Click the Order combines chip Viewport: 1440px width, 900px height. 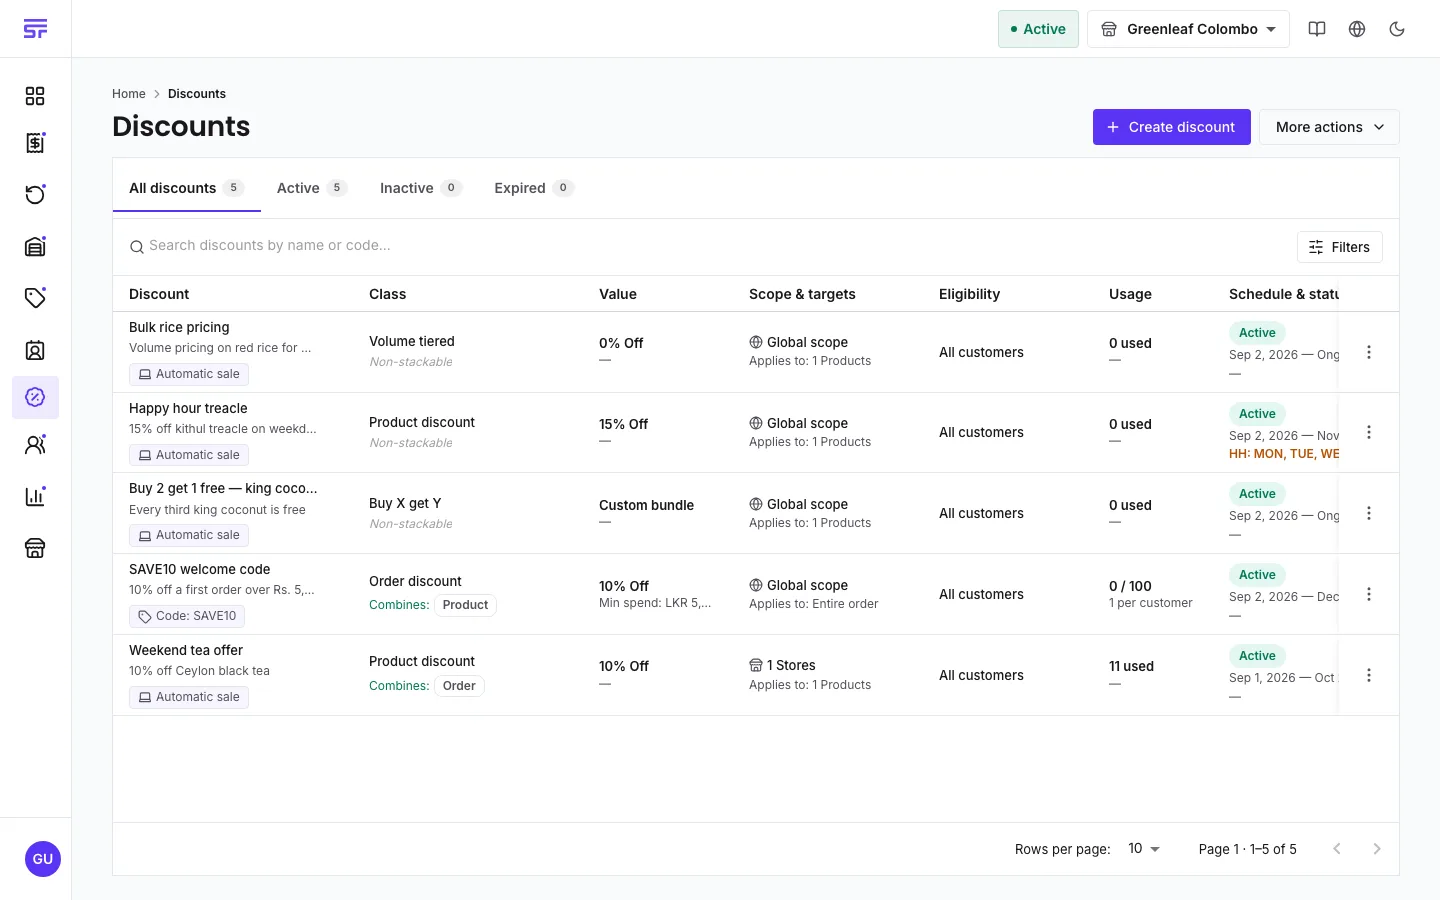459,686
